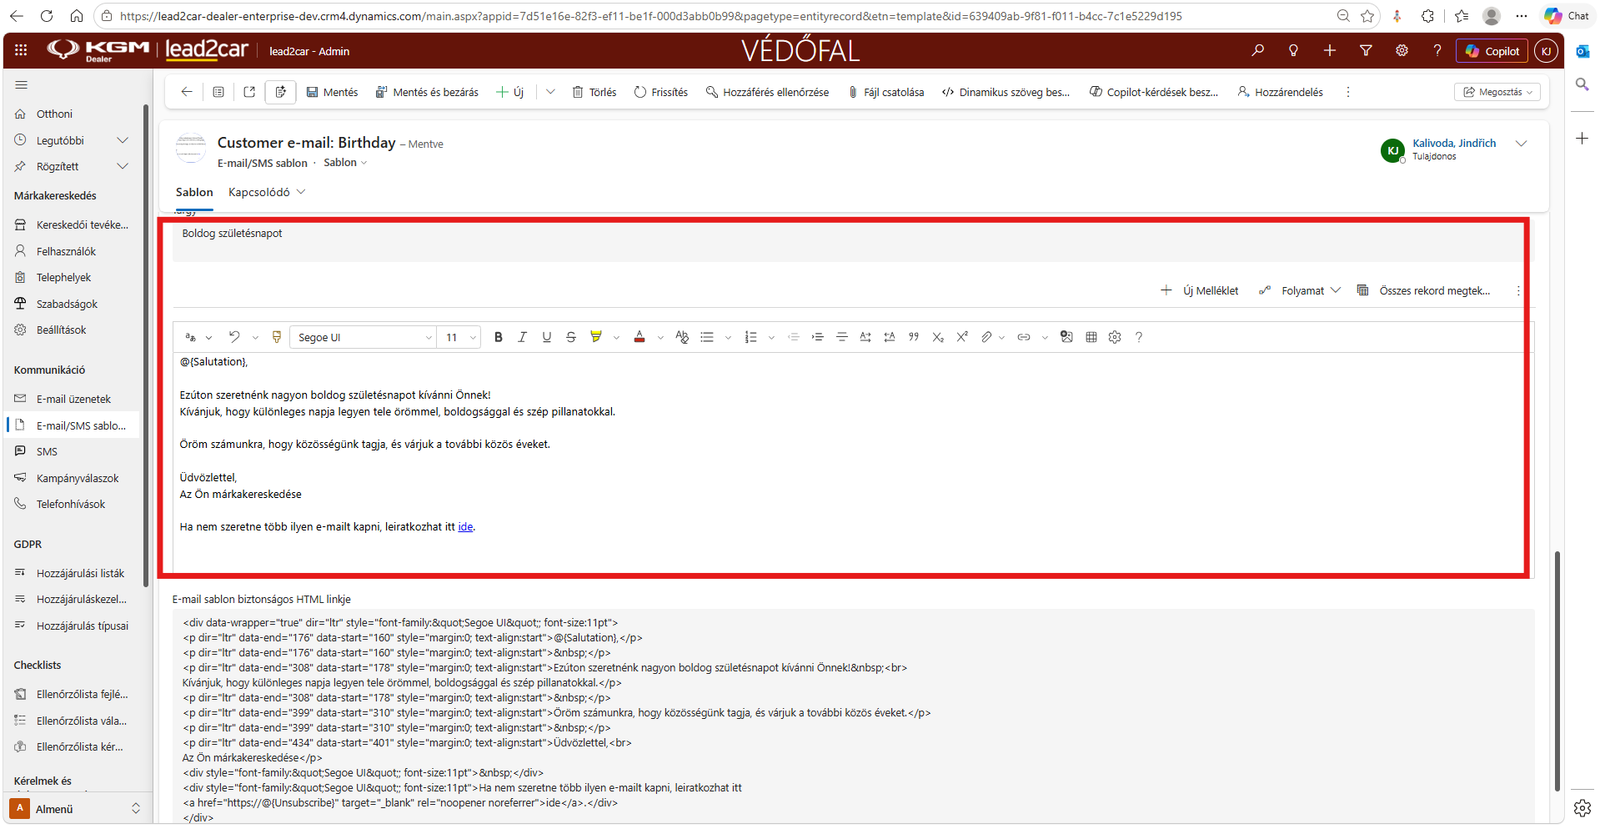Collapse the left navigation hamburger menu
Viewport: 1600px width, 825px height.
[21, 85]
